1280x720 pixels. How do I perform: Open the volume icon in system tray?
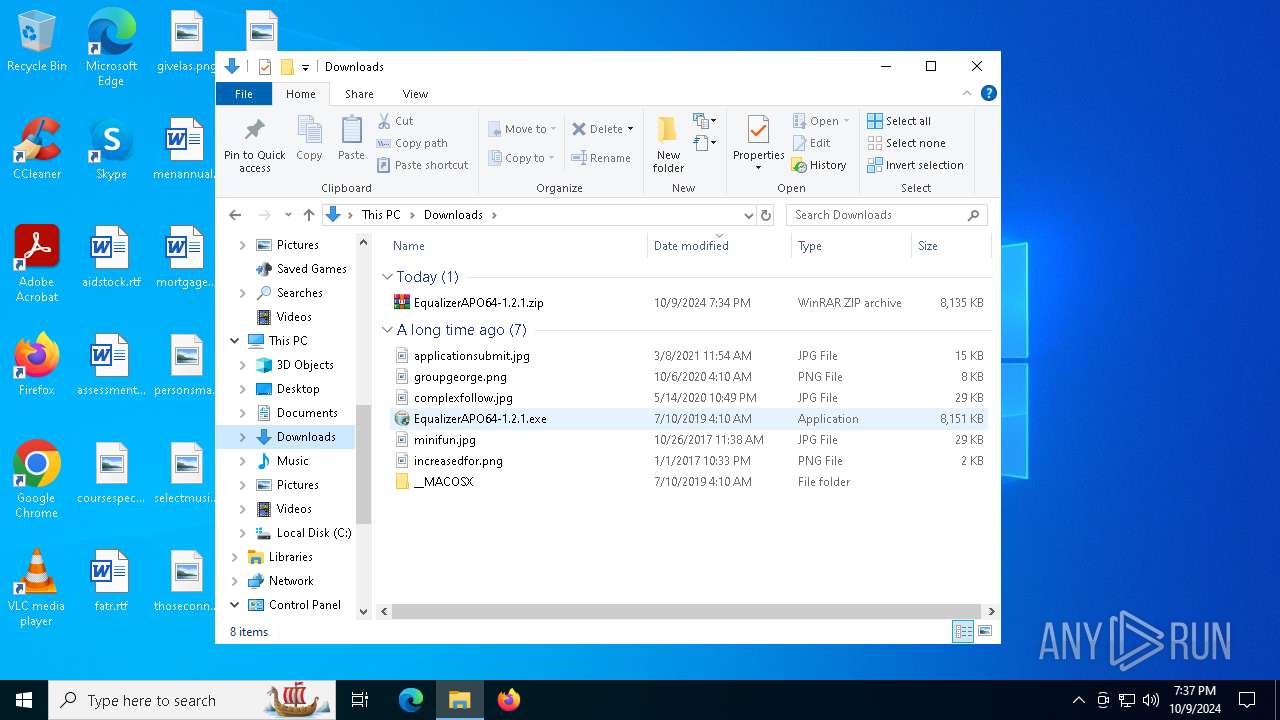(x=1151, y=700)
